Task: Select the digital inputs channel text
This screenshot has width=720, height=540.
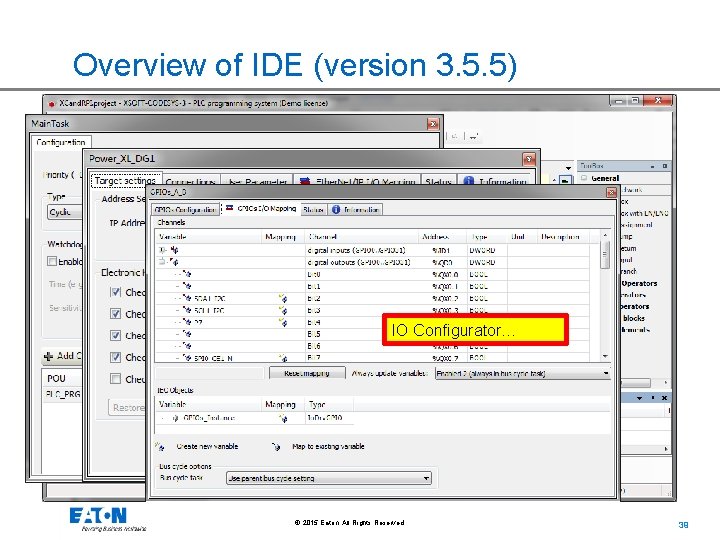Action: click(x=356, y=250)
